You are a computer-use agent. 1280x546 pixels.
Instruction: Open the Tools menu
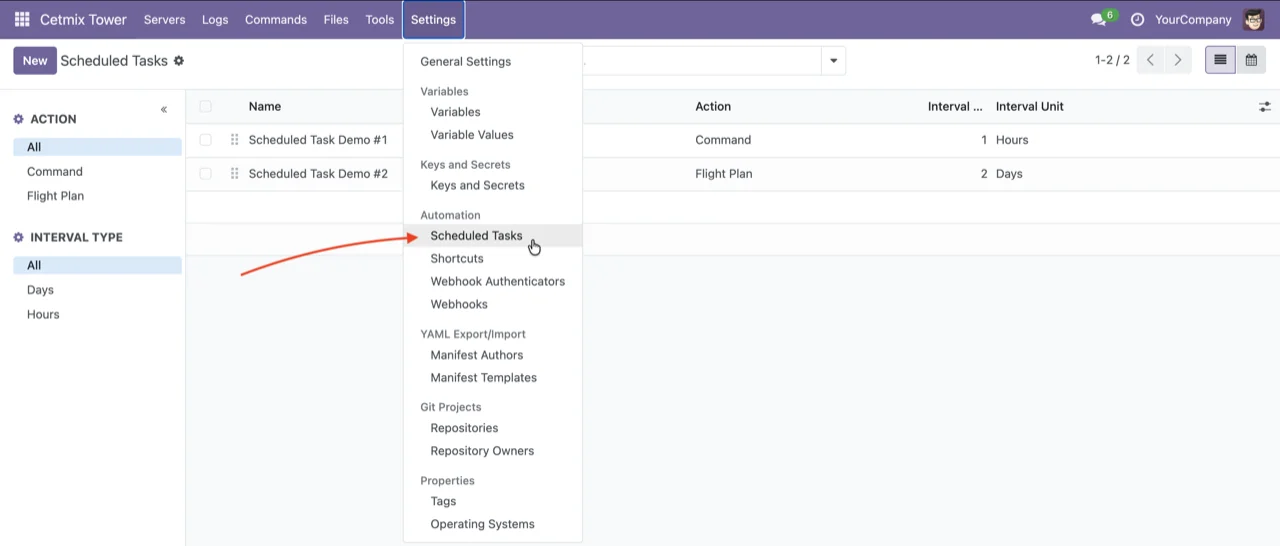(x=380, y=19)
